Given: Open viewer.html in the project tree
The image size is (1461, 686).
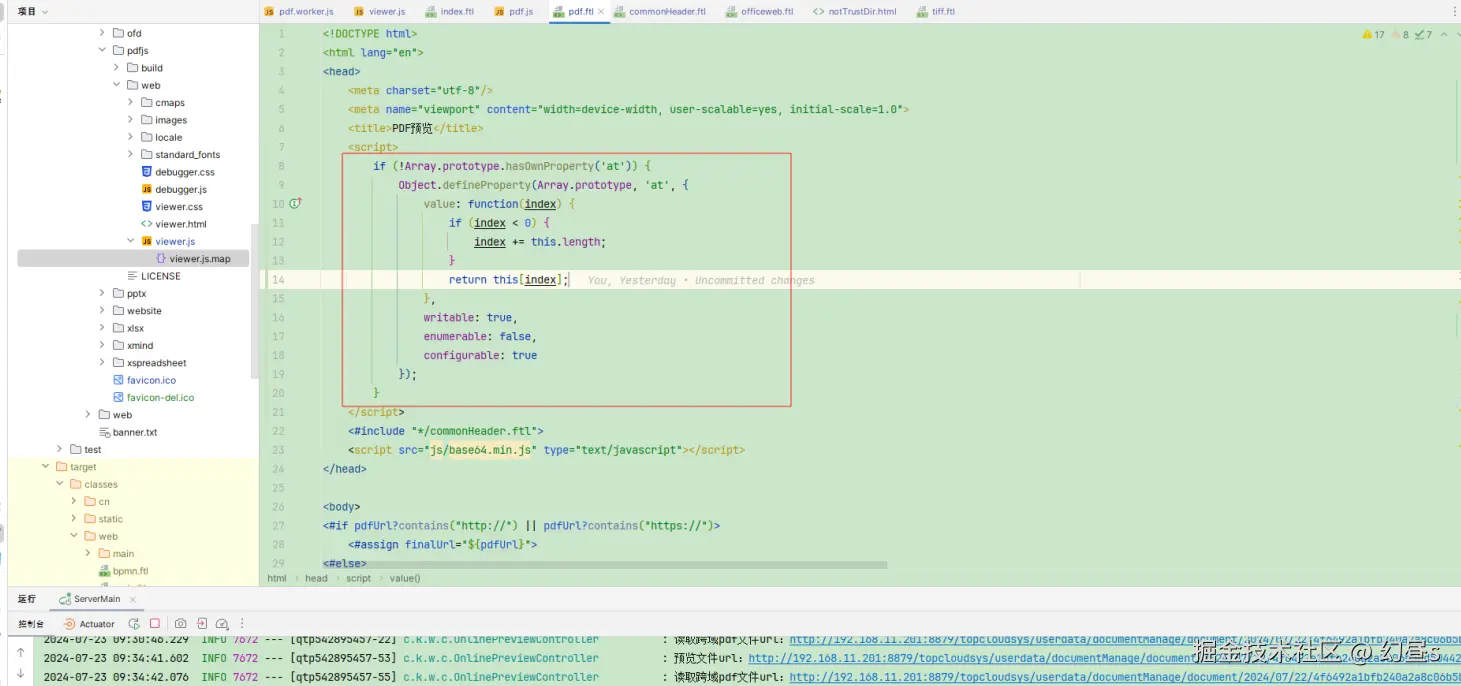Looking at the screenshot, I should pyautogui.click(x=180, y=224).
